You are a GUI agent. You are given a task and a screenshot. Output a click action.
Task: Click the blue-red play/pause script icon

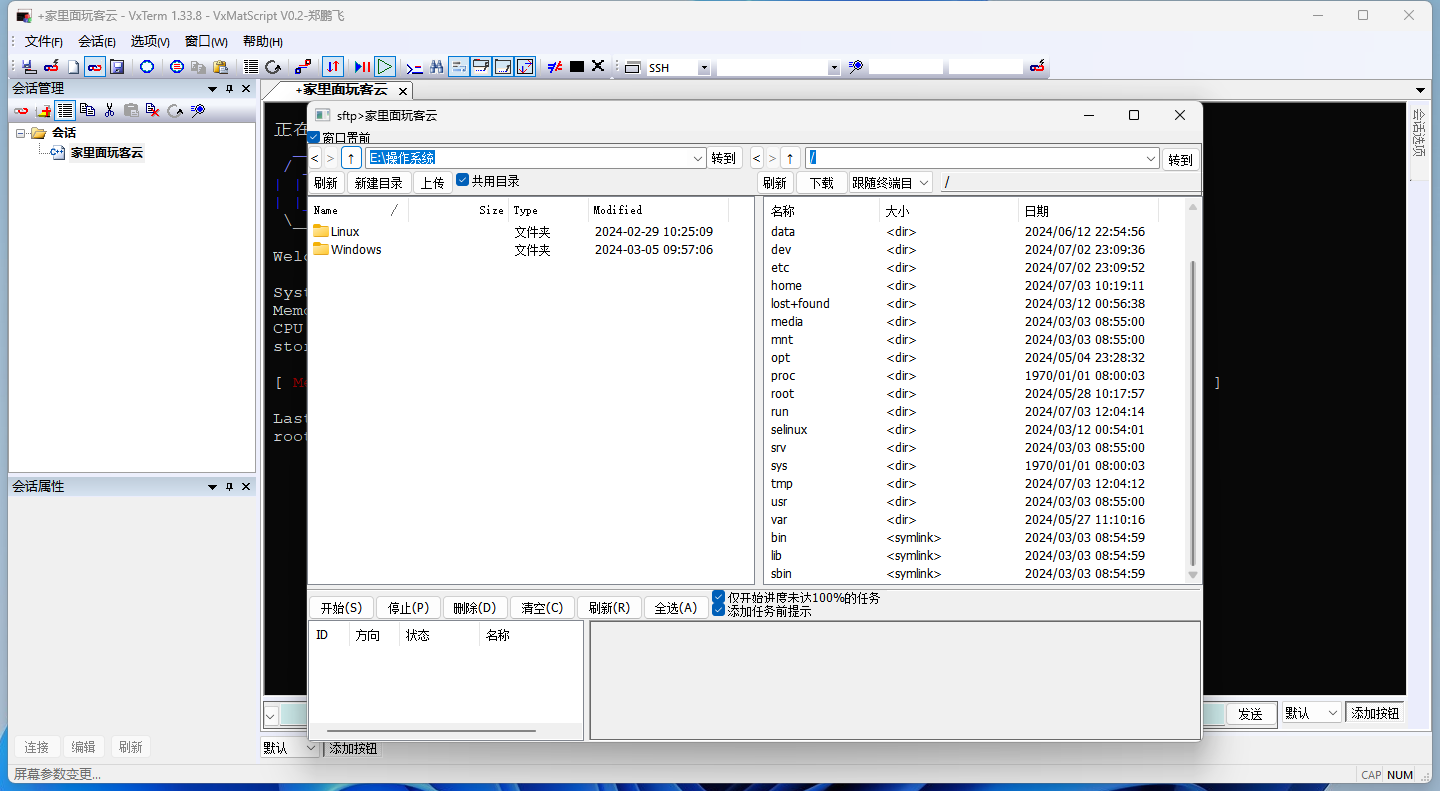point(363,67)
